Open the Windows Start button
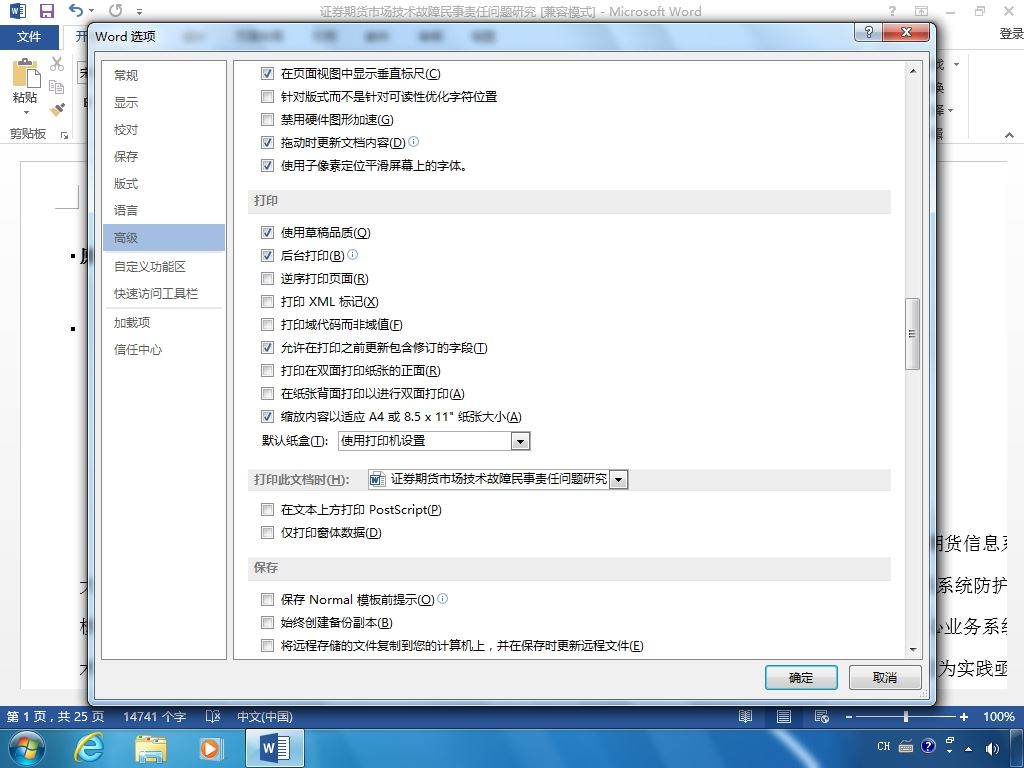The height and width of the screenshot is (768, 1024). click(x=27, y=748)
